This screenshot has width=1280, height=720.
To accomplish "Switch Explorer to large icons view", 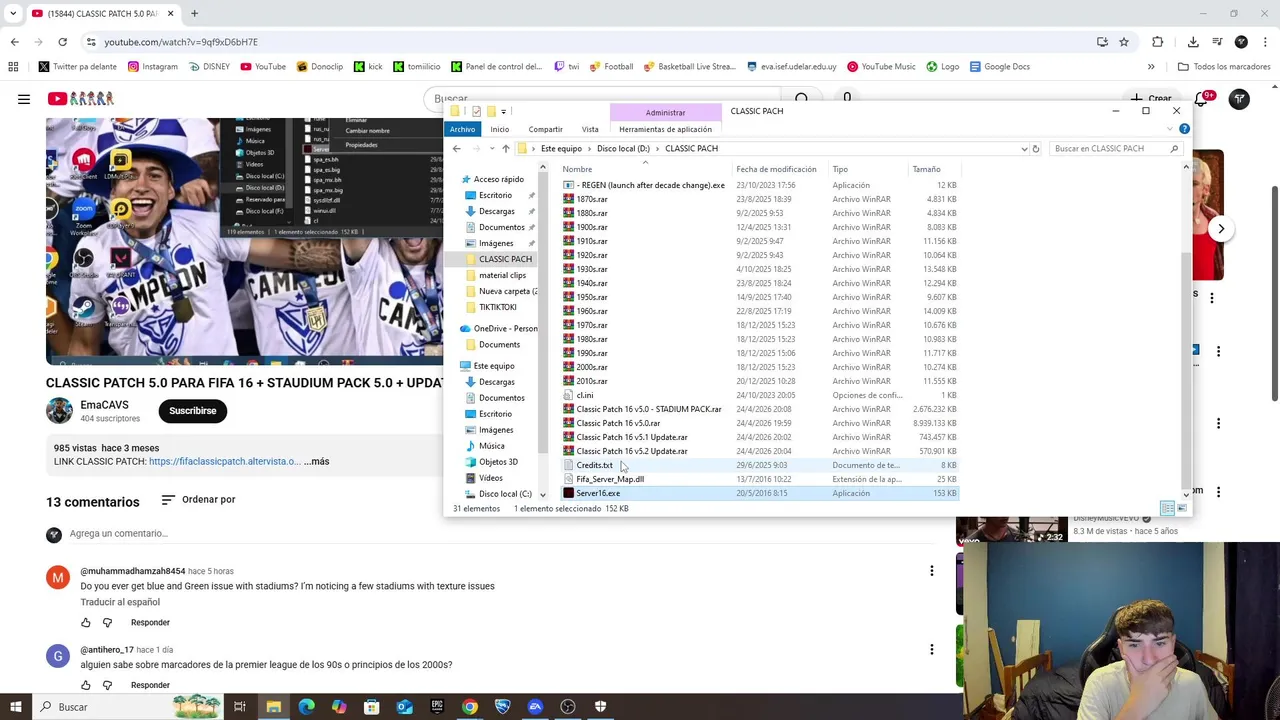I will click(1182, 508).
